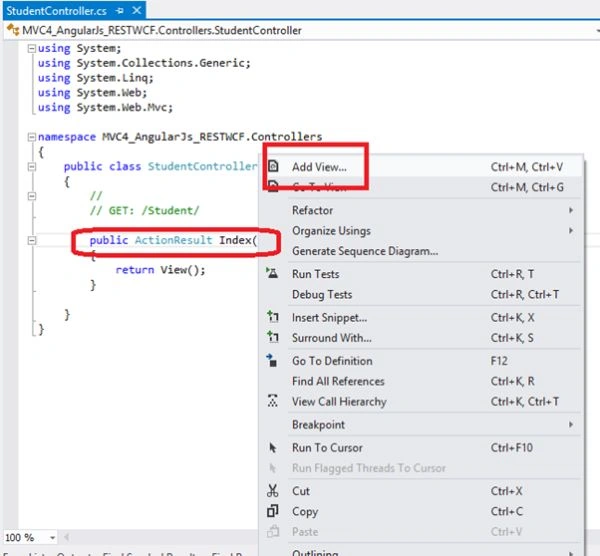Open the 100 % zoom dropdown
The height and width of the screenshot is (556, 600).
pyautogui.click(x=52, y=538)
